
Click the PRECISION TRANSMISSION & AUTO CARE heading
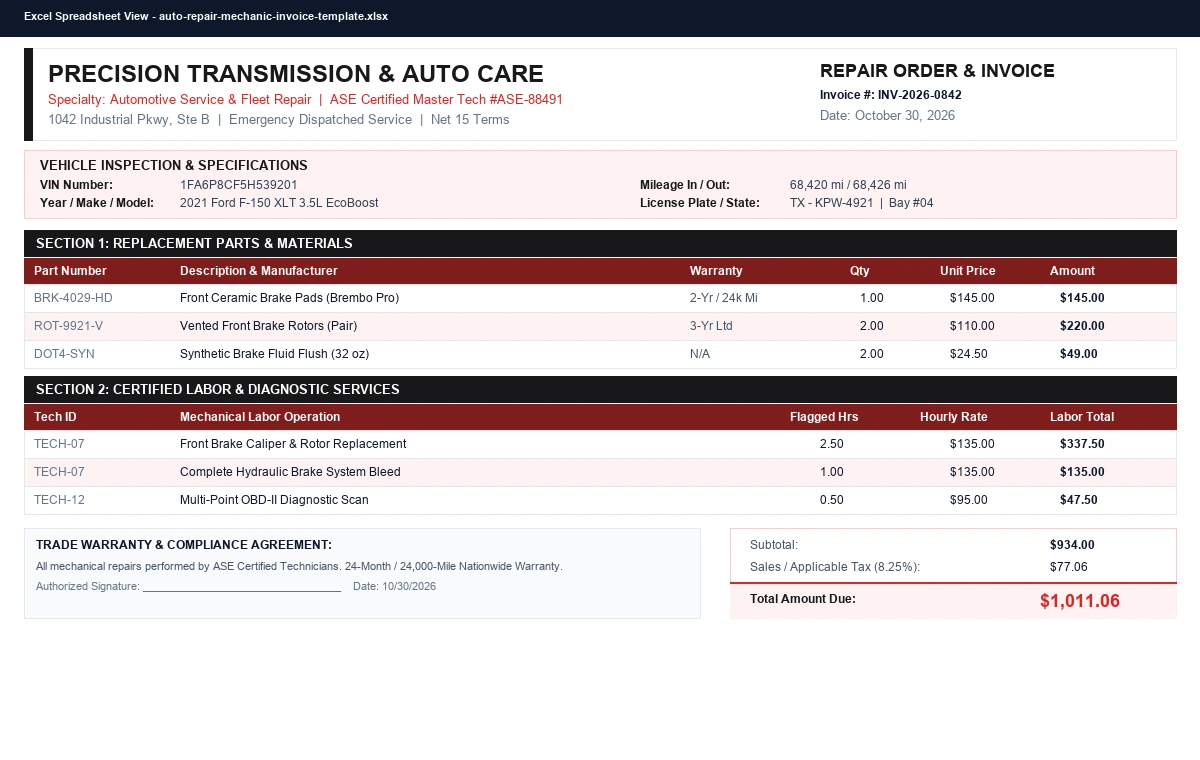[x=296, y=74]
